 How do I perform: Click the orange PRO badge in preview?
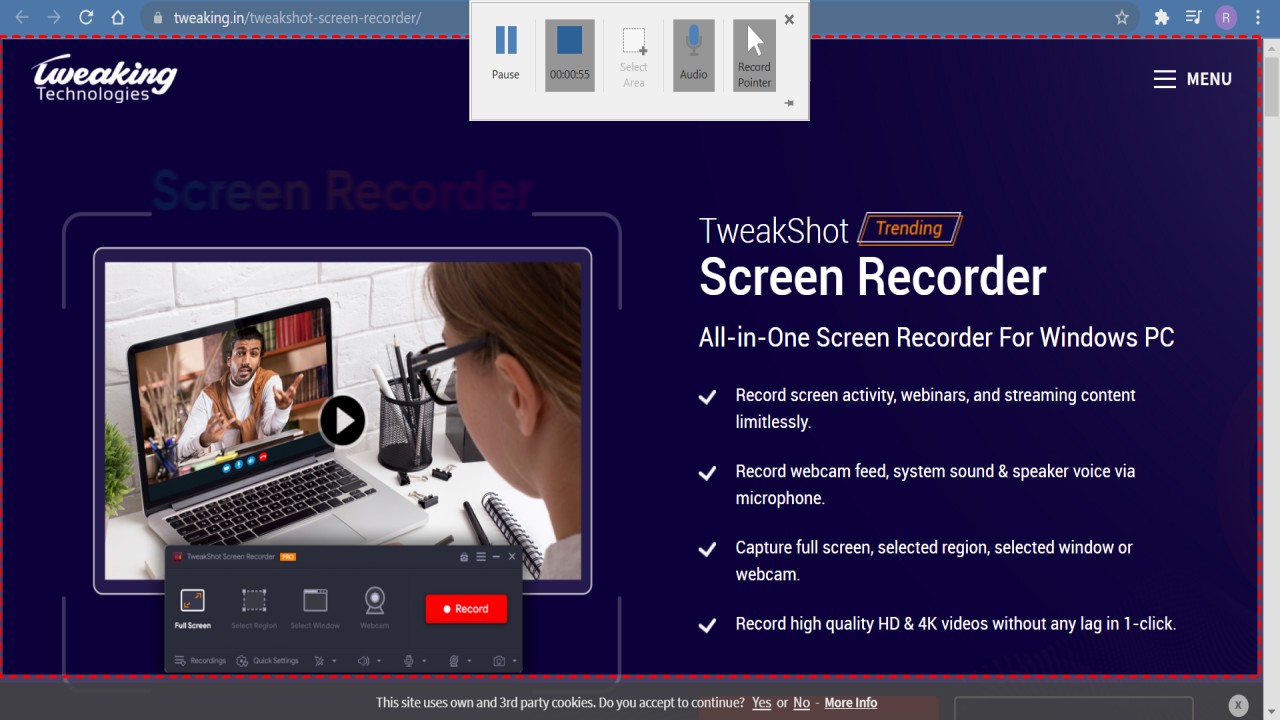[x=288, y=557]
